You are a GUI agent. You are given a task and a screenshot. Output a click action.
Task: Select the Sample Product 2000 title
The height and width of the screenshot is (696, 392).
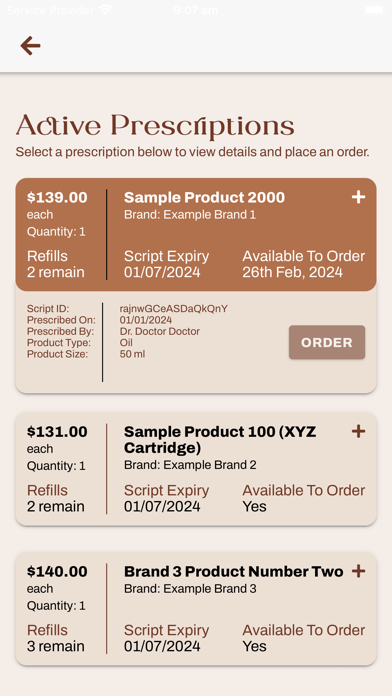click(204, 198)
